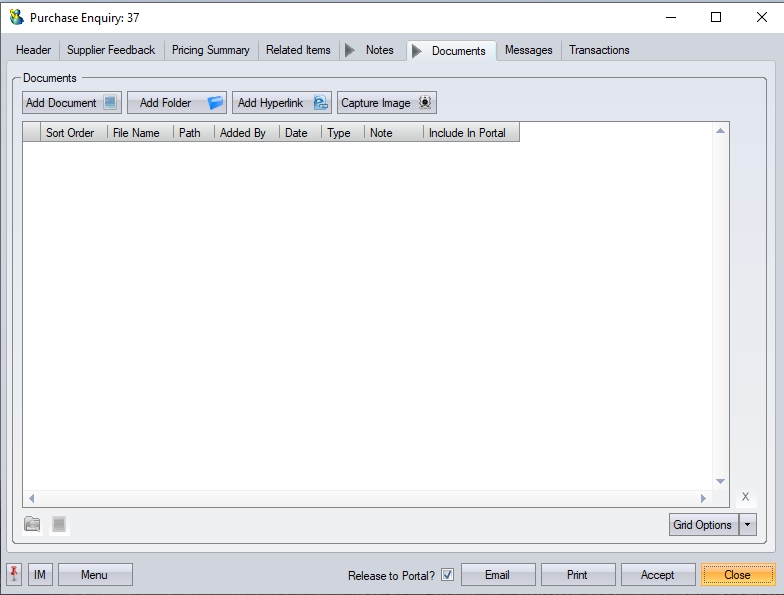Click the Add Folder button
Viewport: 784px width, 595px height.
[x=176, y=103]
